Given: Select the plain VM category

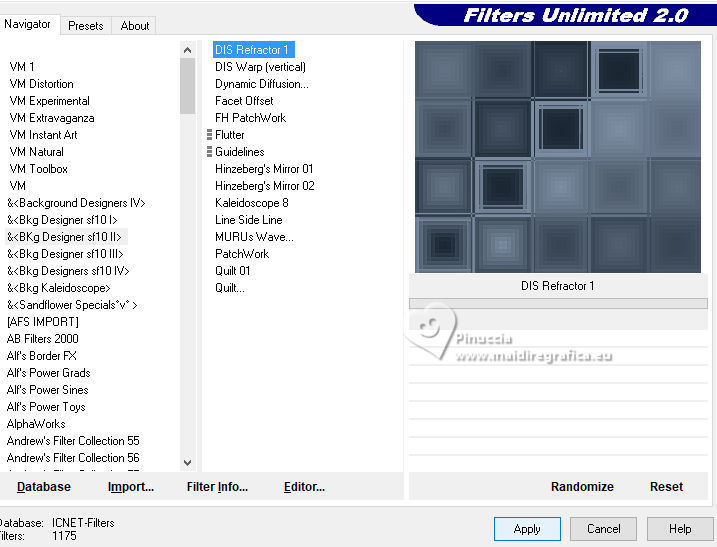Looking at the screenshot, I should pos(17,186).
